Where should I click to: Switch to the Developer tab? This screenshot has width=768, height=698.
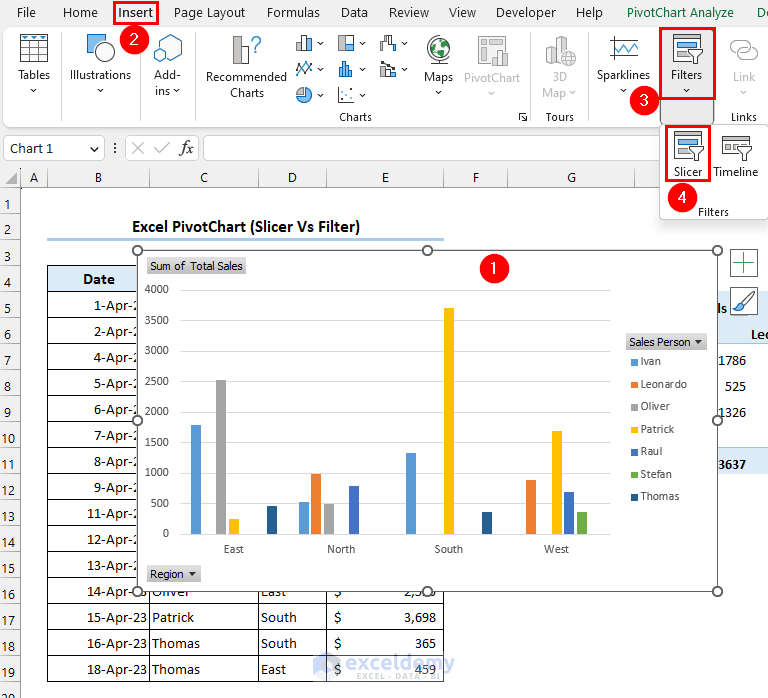[x=526, y=12]
